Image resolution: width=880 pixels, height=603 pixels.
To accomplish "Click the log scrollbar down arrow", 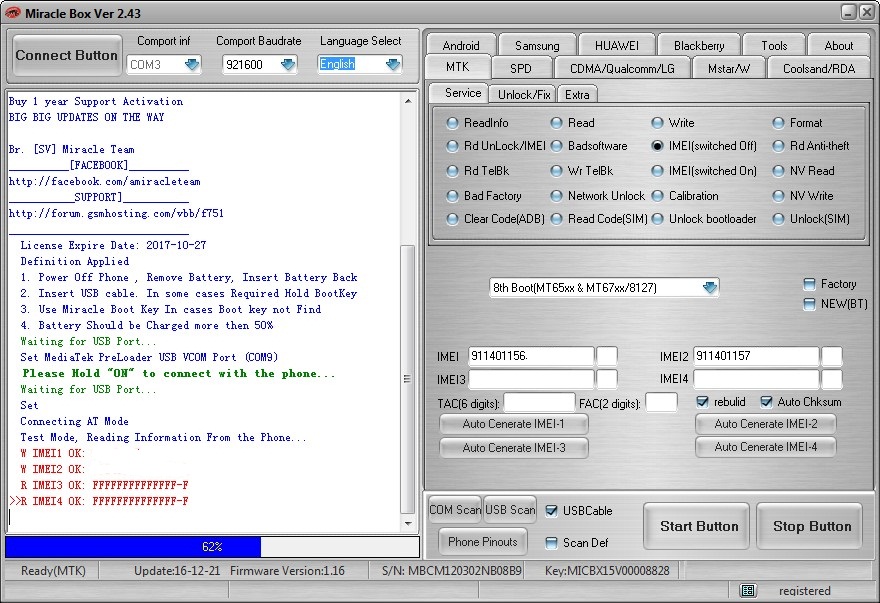I will tap(408, 523).
